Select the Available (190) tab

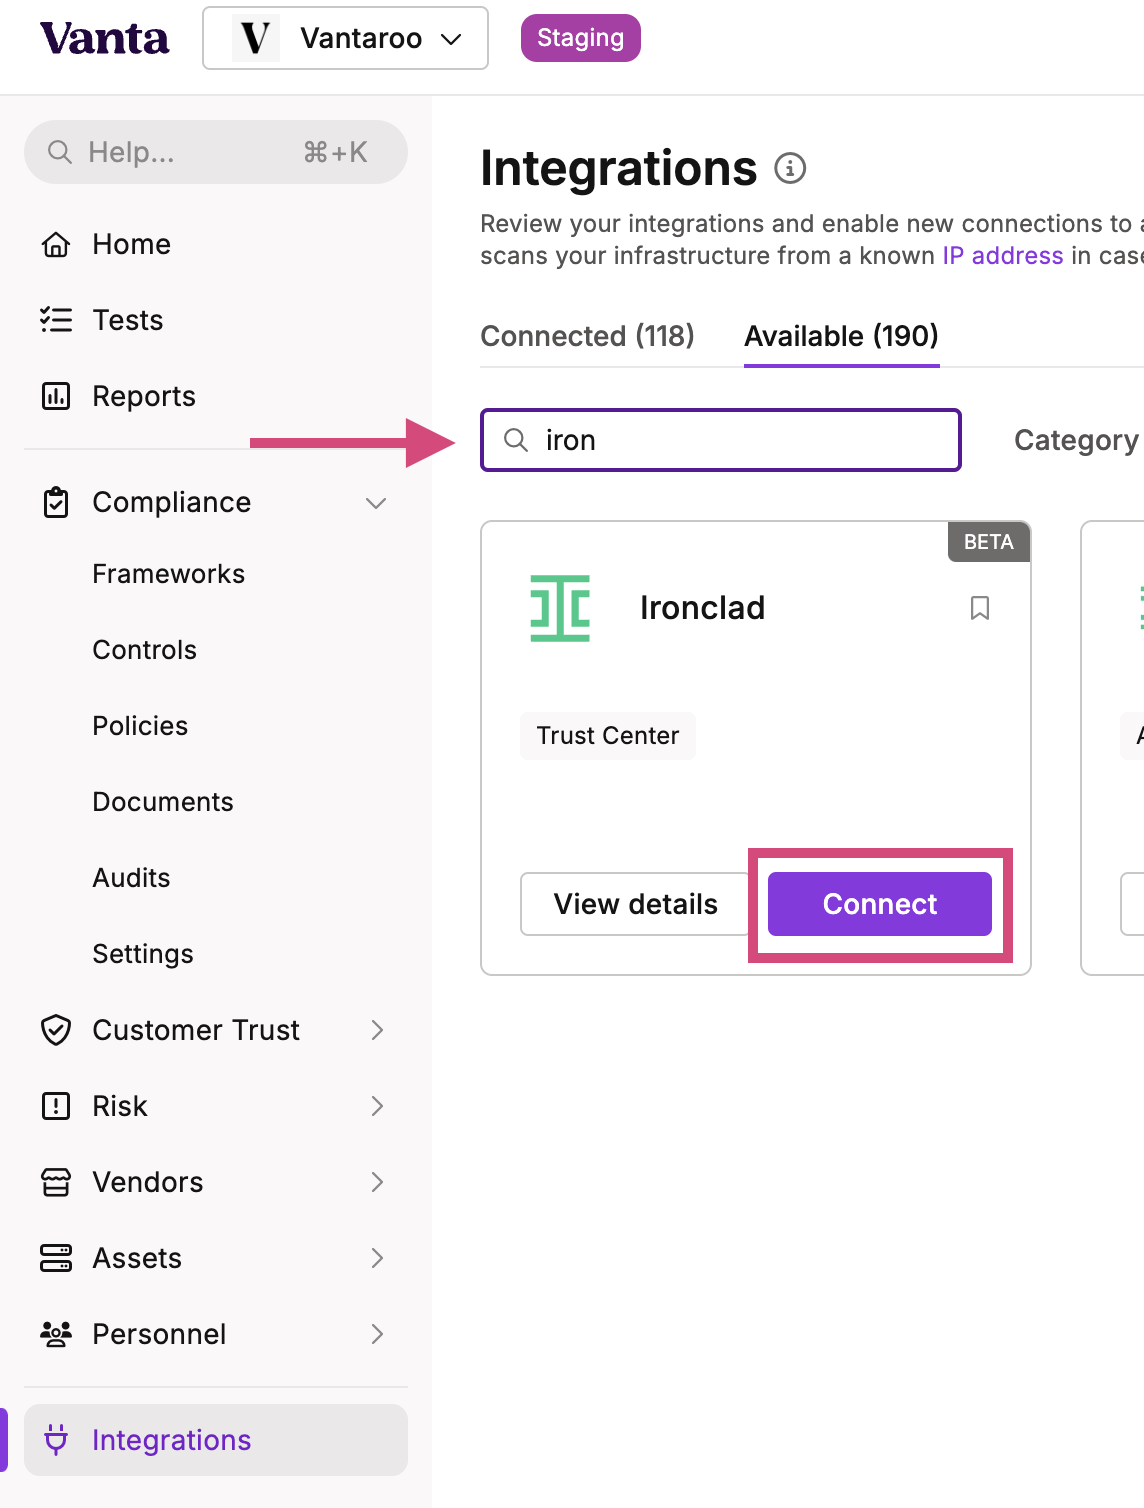841,336
